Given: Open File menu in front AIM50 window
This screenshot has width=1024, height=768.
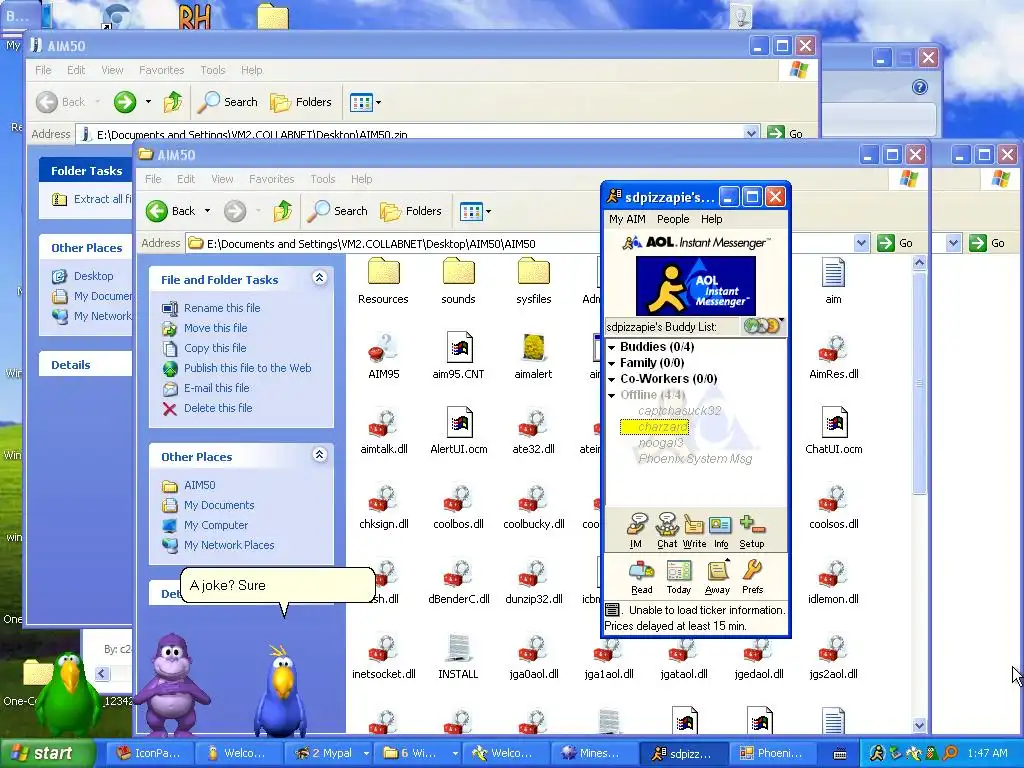Looking at the screenshot, I should click(x=153, y=179).
